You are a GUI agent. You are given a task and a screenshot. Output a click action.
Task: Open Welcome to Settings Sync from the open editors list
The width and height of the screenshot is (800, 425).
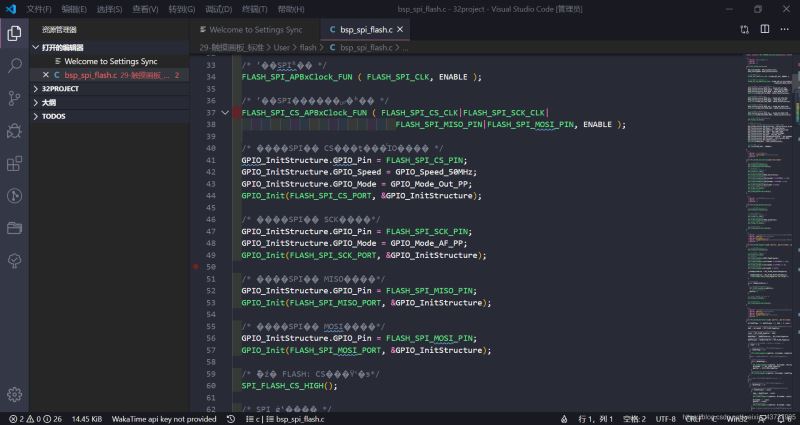109,61
